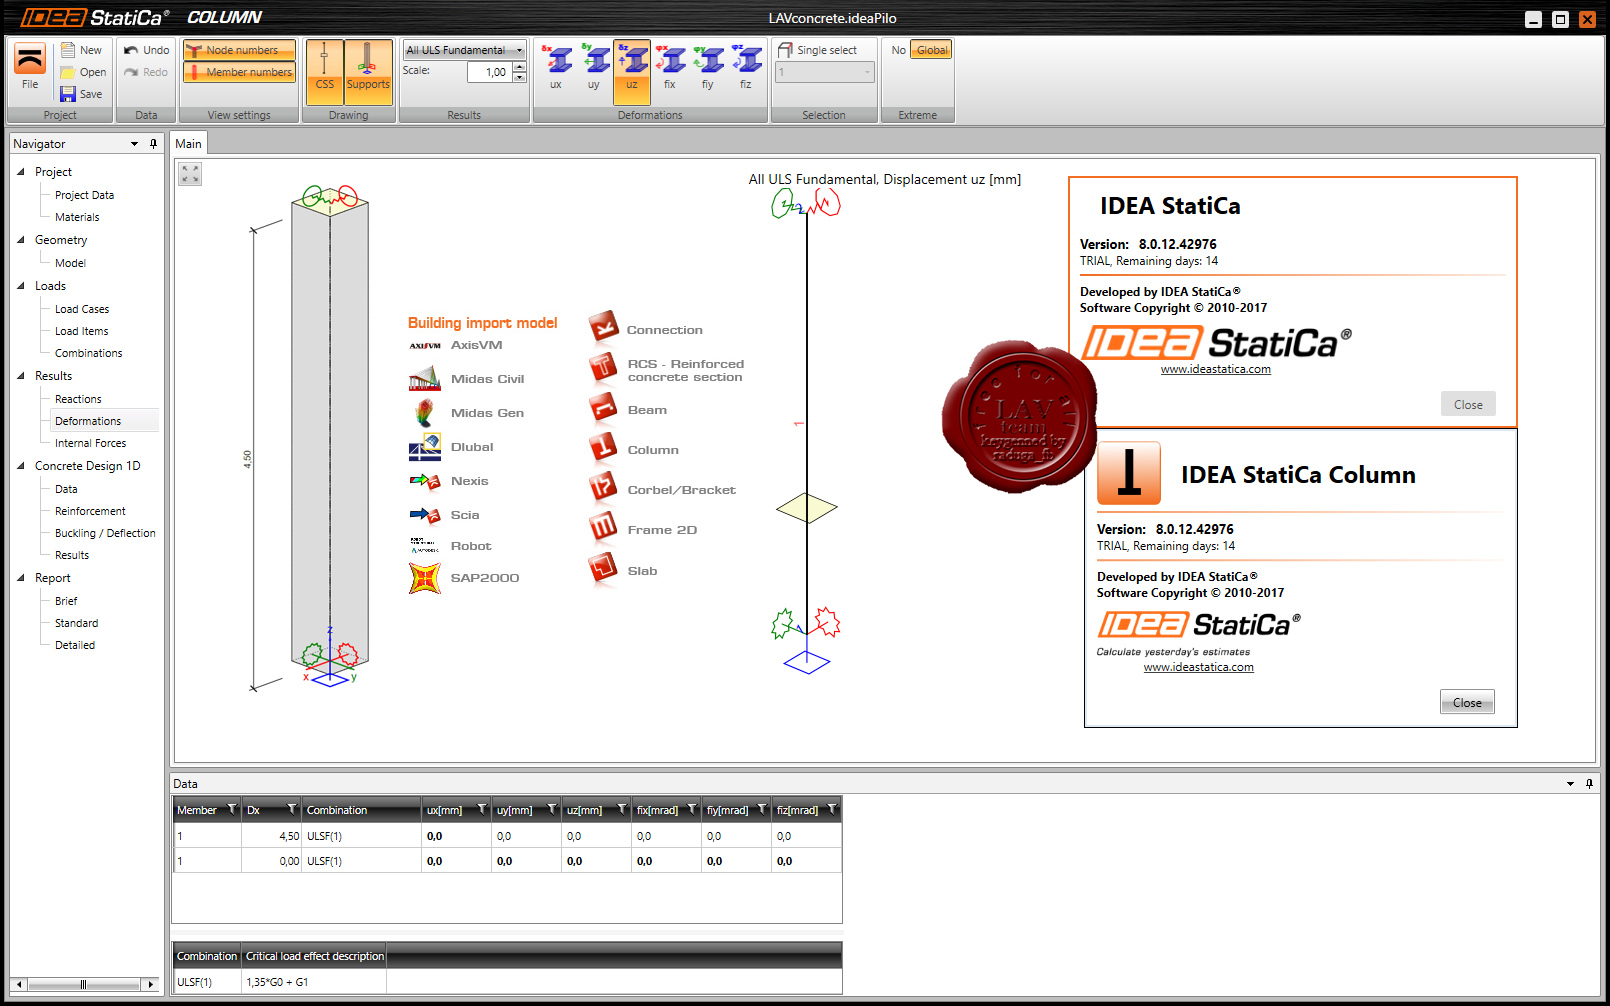
Task: Filter the uz[mm] column
Action: pyautogui.click(x=622, y=809)
